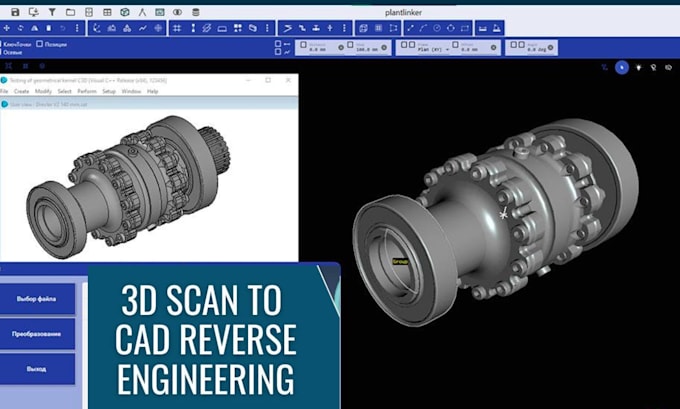
Task: Click the diagonal line draw tool
Action: click(x=410, y=28)
